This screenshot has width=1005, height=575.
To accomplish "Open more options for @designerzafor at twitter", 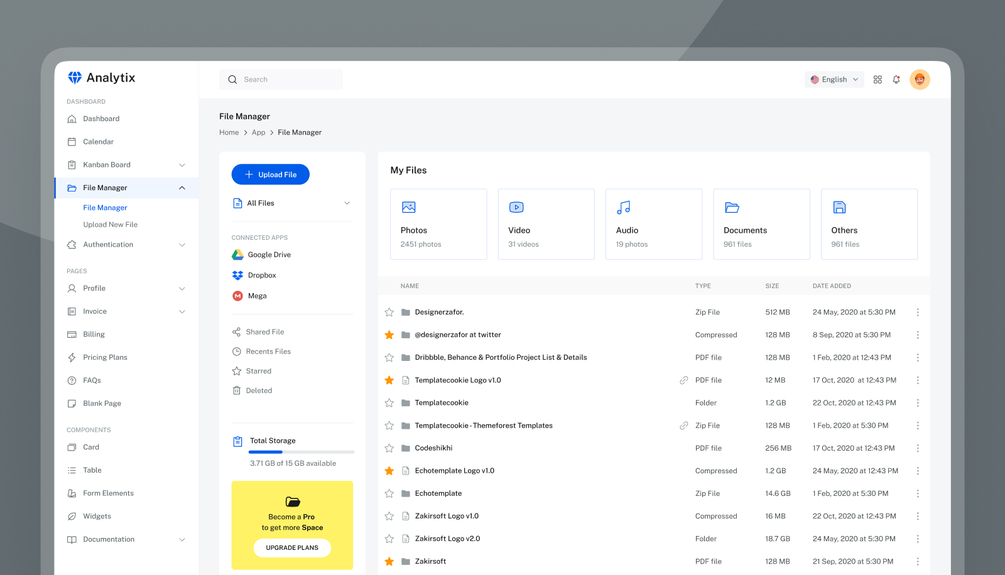I will coord(918,335).
